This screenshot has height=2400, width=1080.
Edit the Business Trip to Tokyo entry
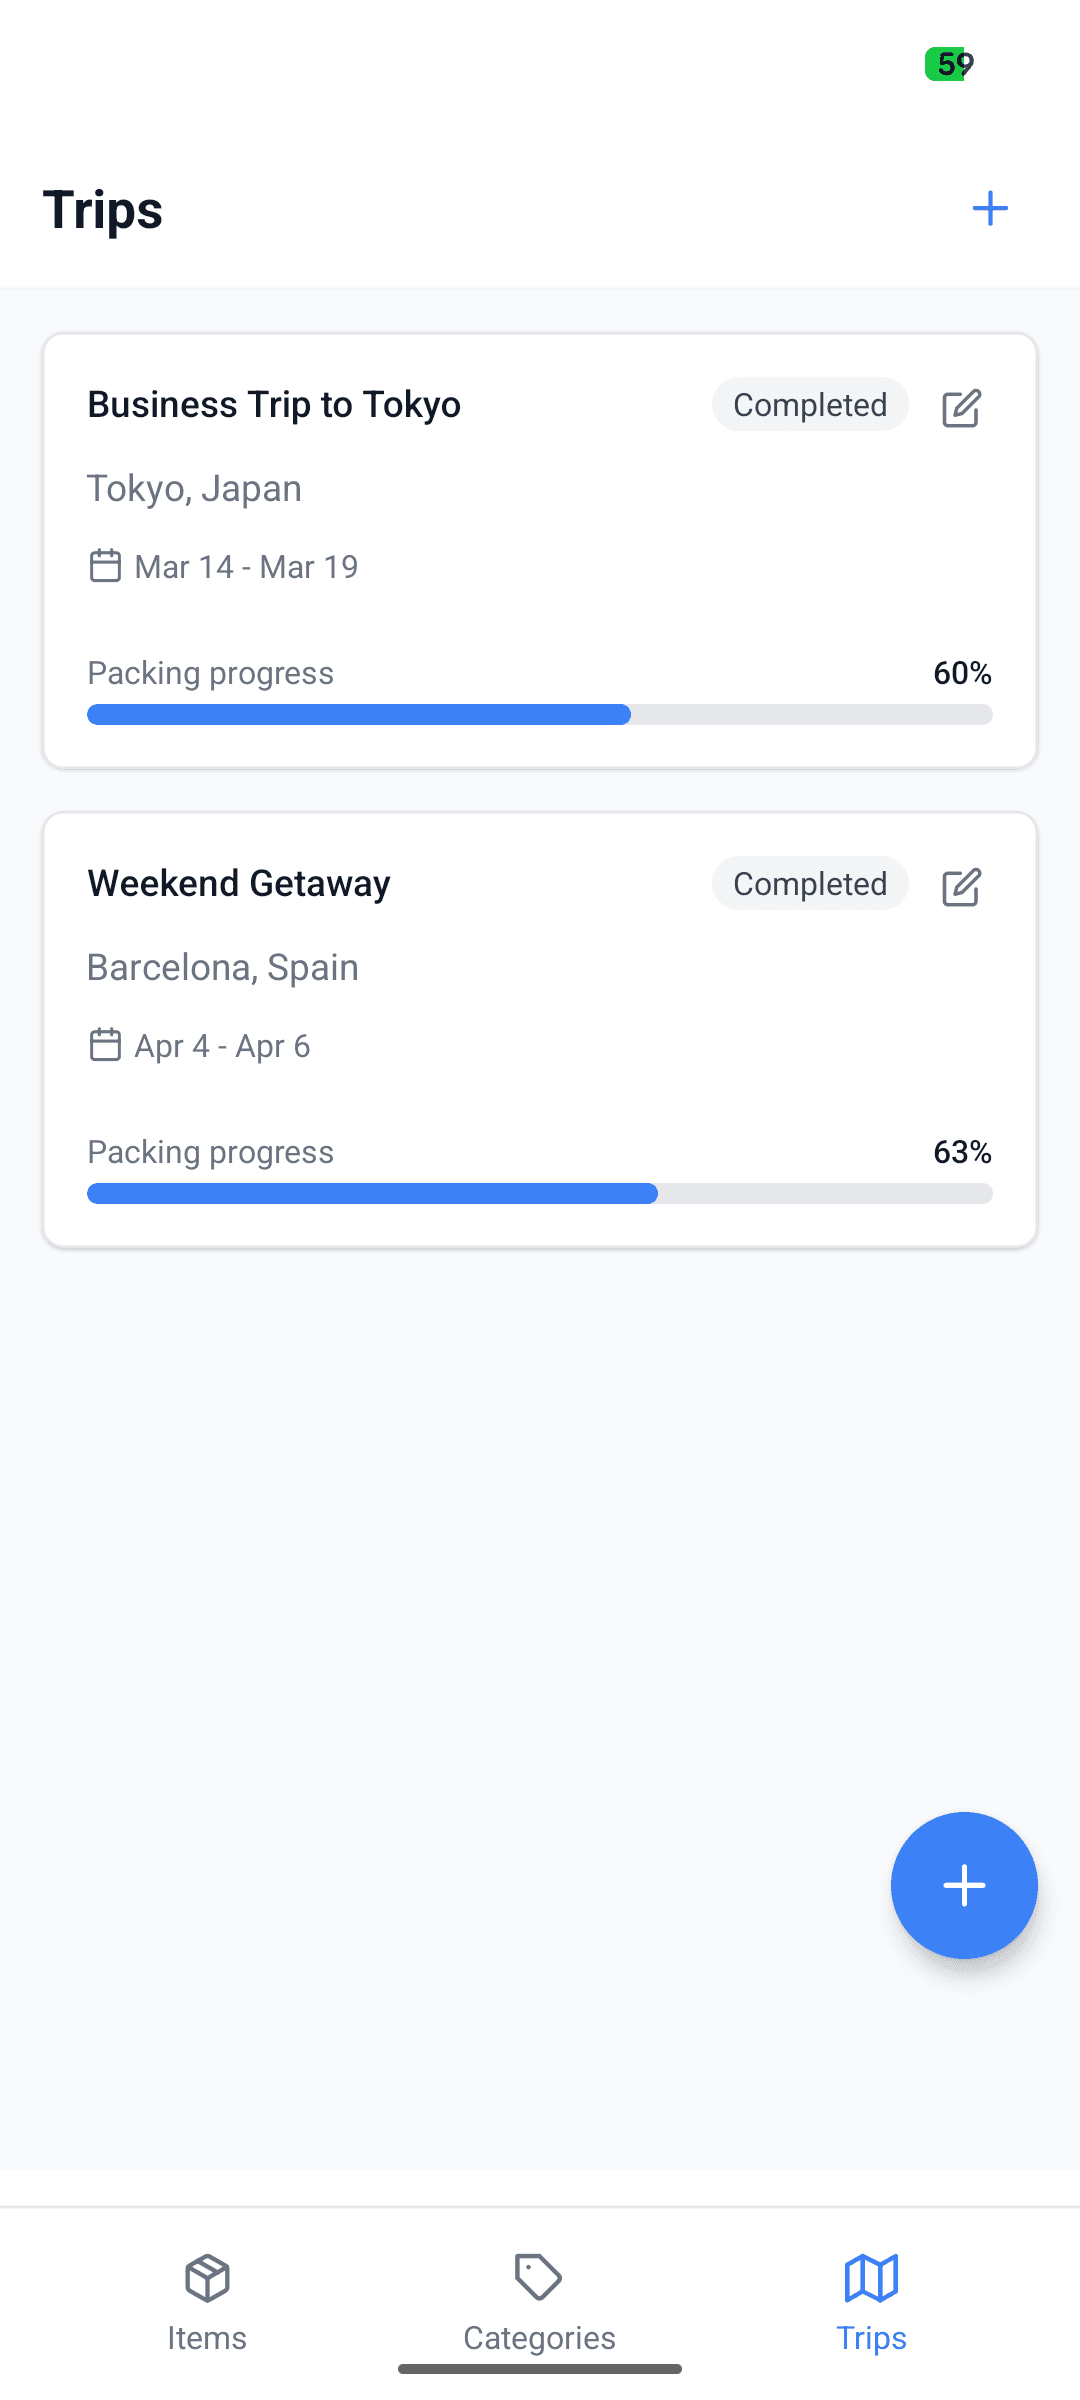tap(961, 407)
